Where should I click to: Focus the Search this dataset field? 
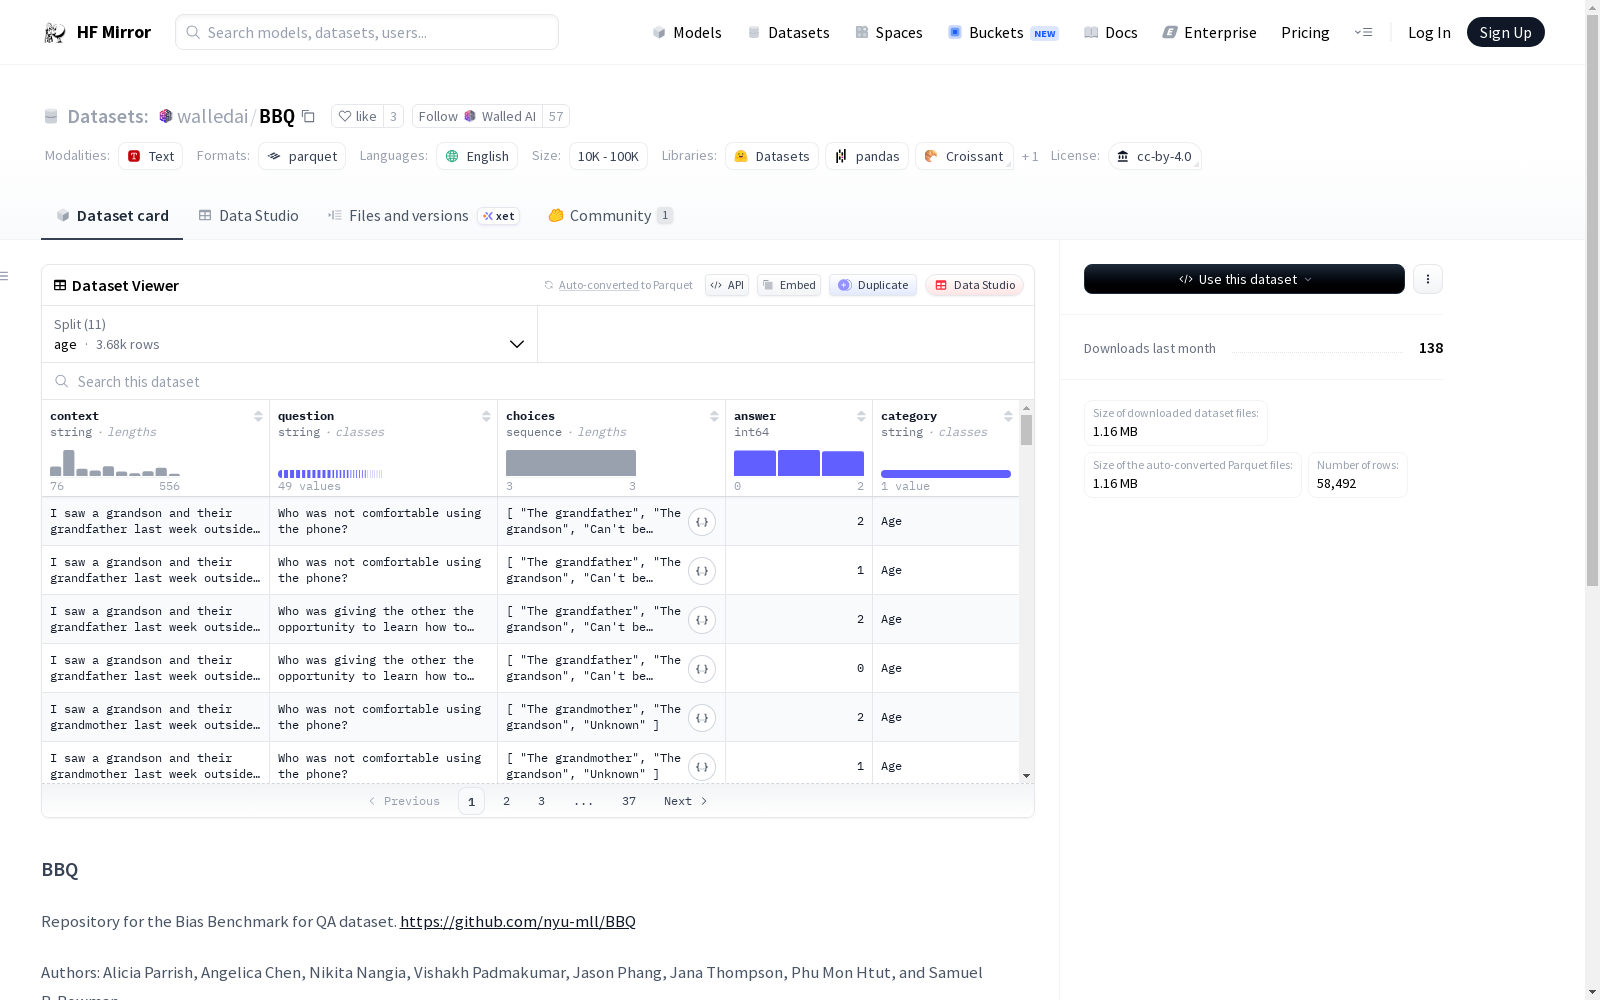tap(538, 382)
